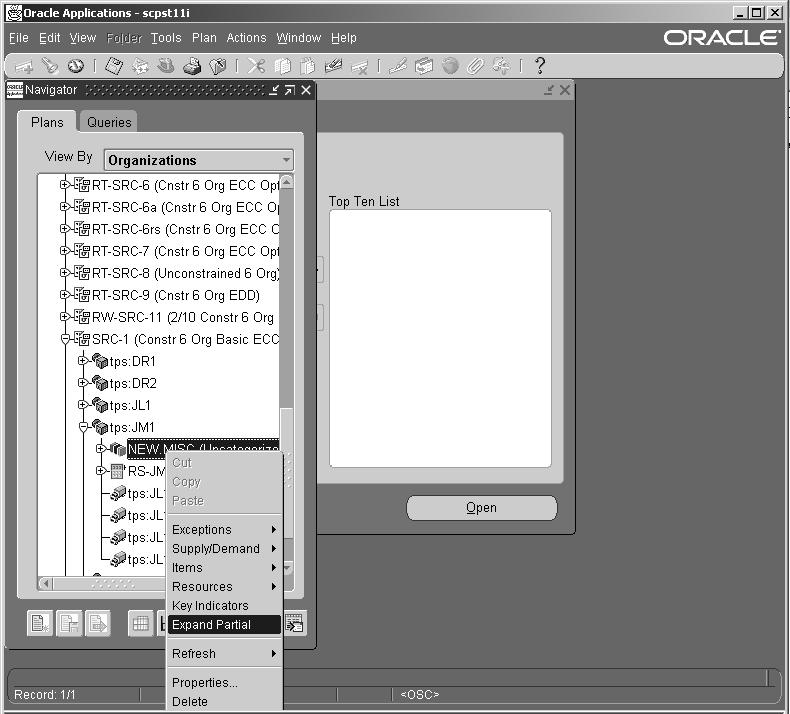Choose Properties... from context menu

(x=224, y=683)
